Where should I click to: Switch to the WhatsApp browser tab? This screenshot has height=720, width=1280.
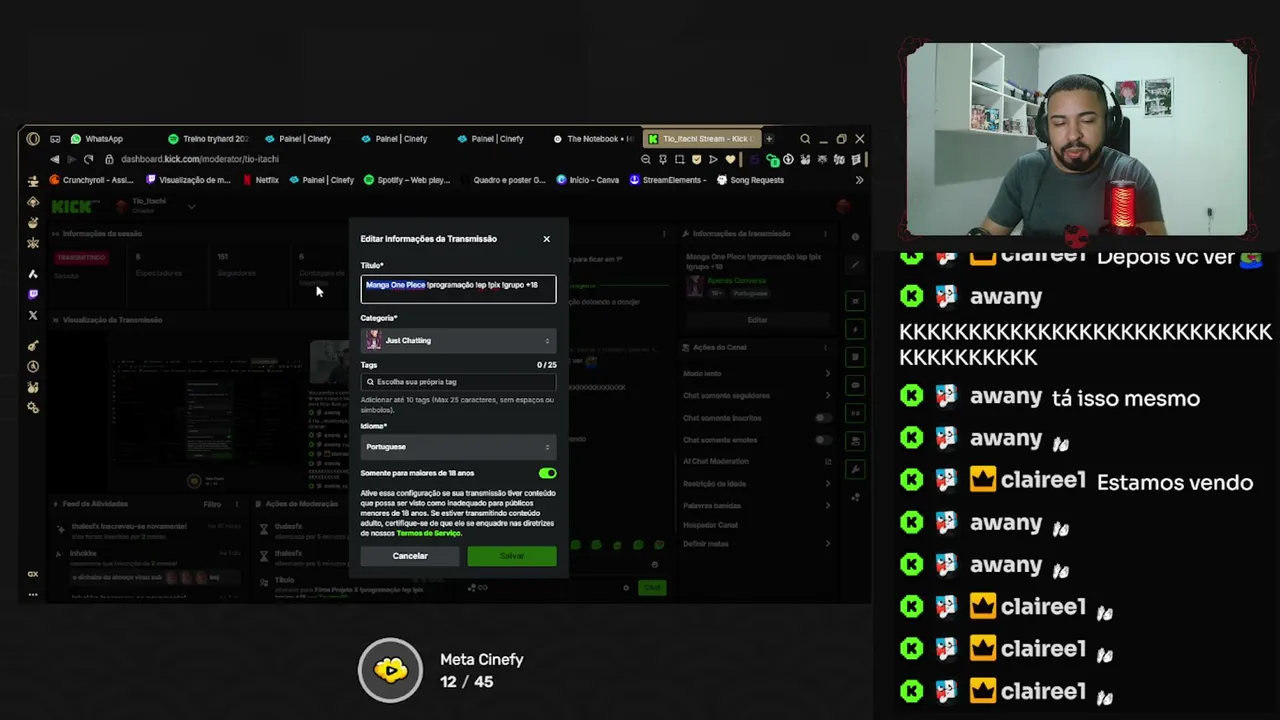click(97, 139)
